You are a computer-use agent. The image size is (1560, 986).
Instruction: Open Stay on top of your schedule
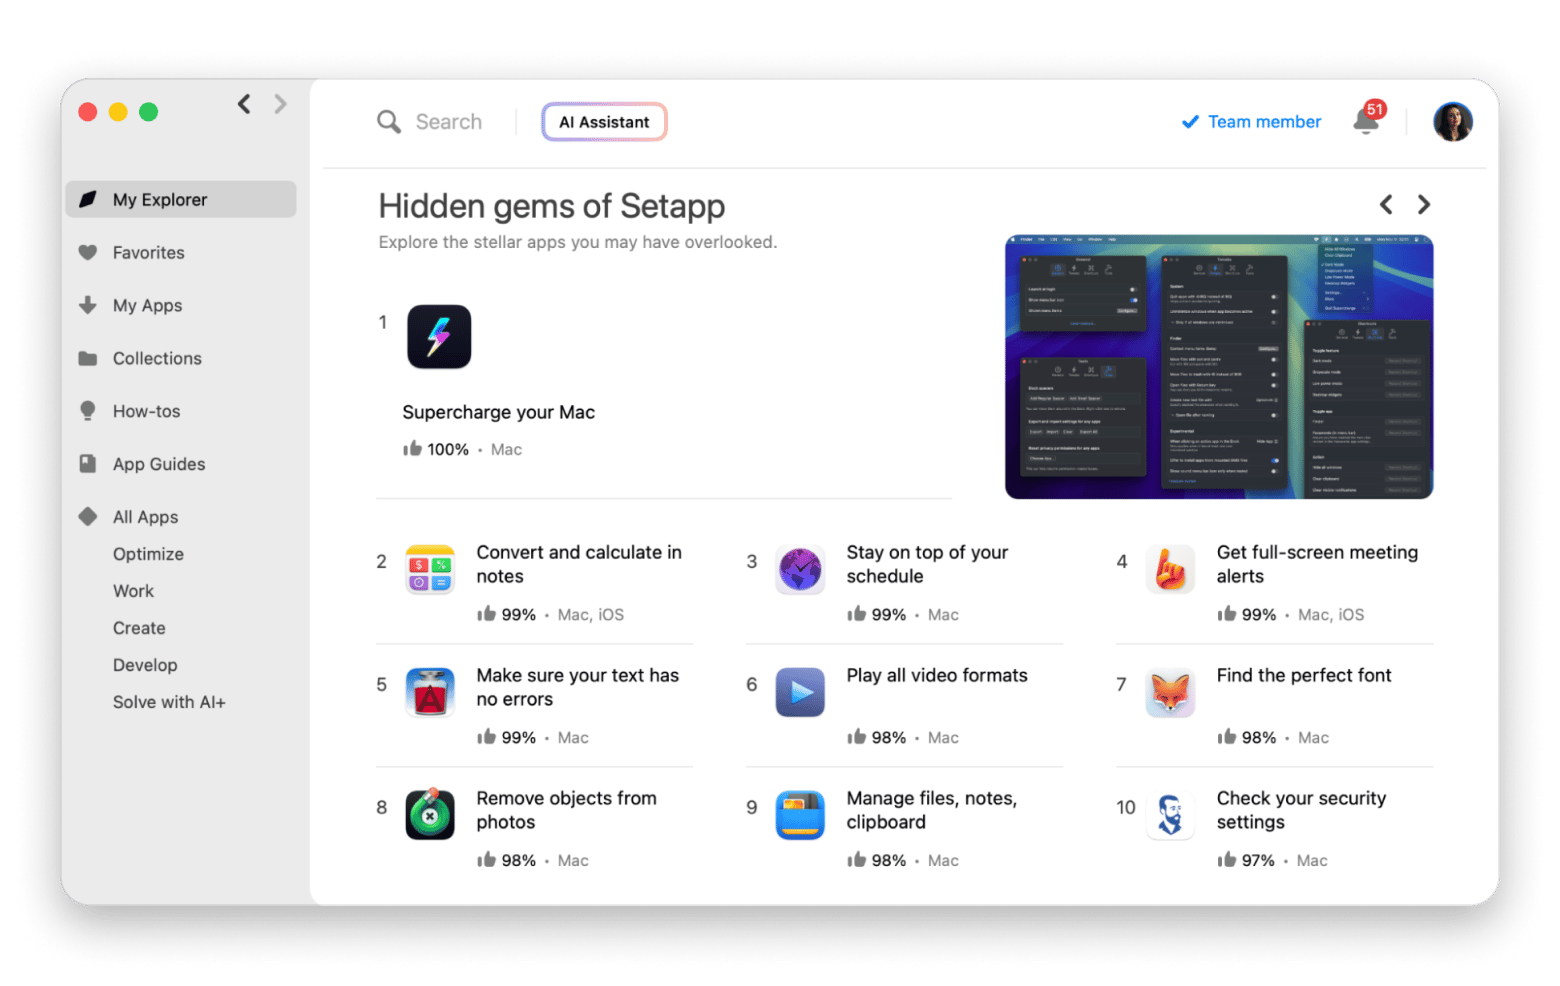coord(927,564)
